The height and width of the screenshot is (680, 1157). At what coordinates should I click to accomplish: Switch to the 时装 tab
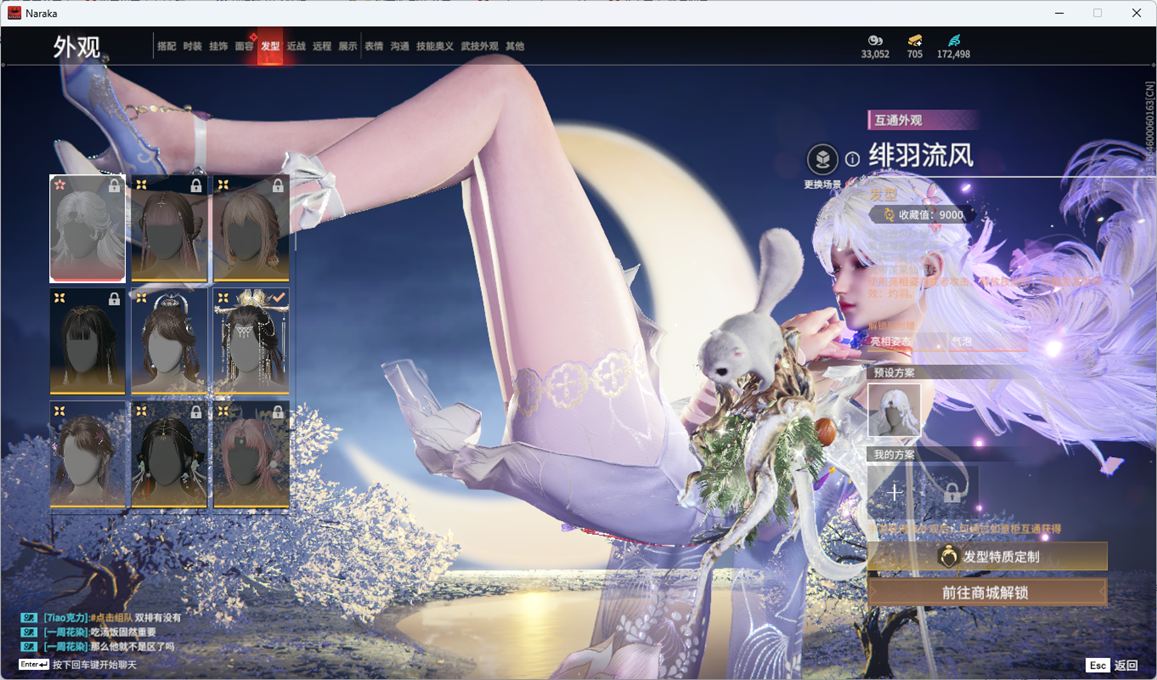(x=193, y=46)
